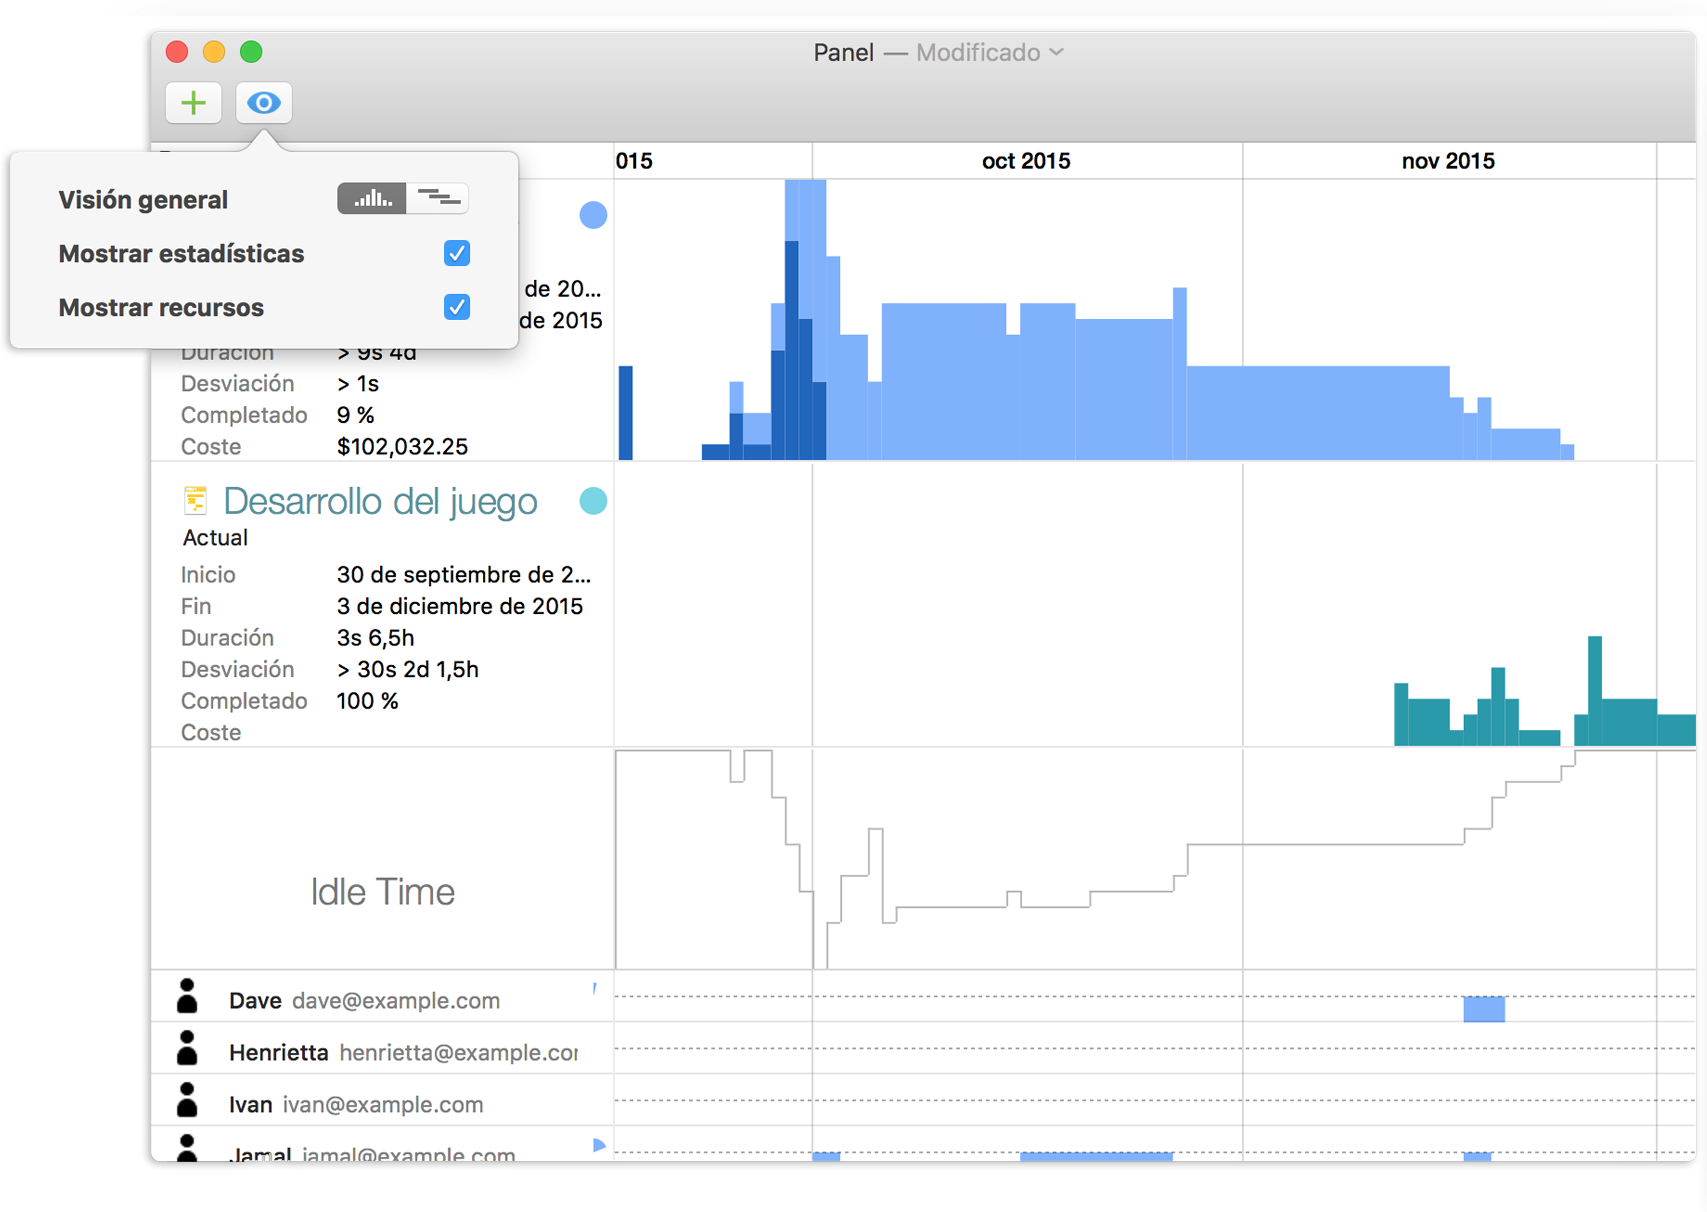Click the teal color dot of Desarrollo del juego
The image size is (1707, 1212).
593,501
